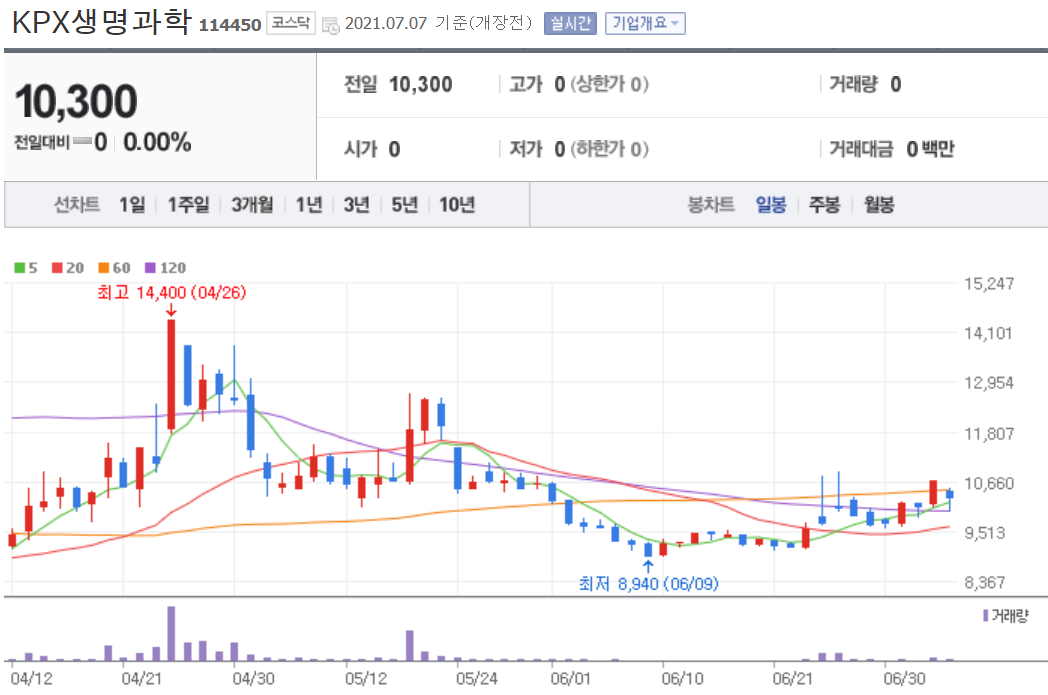Image resolution: width=1048 pixels, height=695 pixels.
Task: Click the tallest purple volume bar
Action: (171, 634)
